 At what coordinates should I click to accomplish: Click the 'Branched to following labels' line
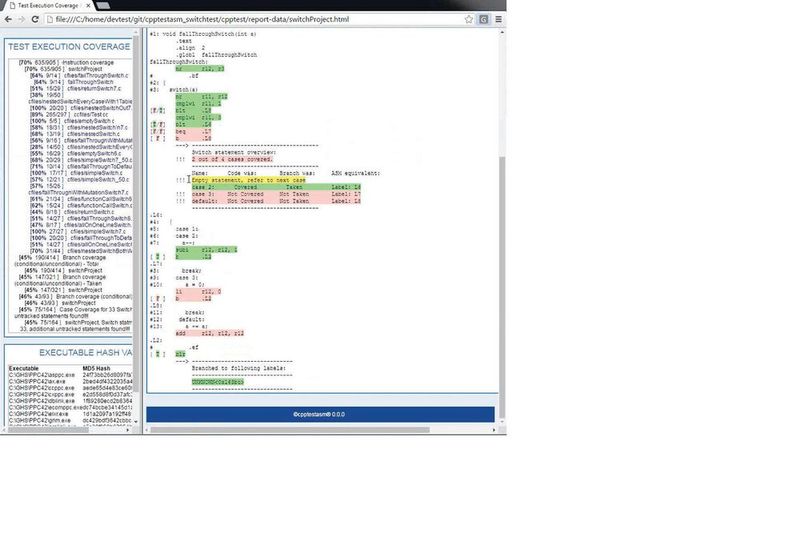click(x=239, y=368)
